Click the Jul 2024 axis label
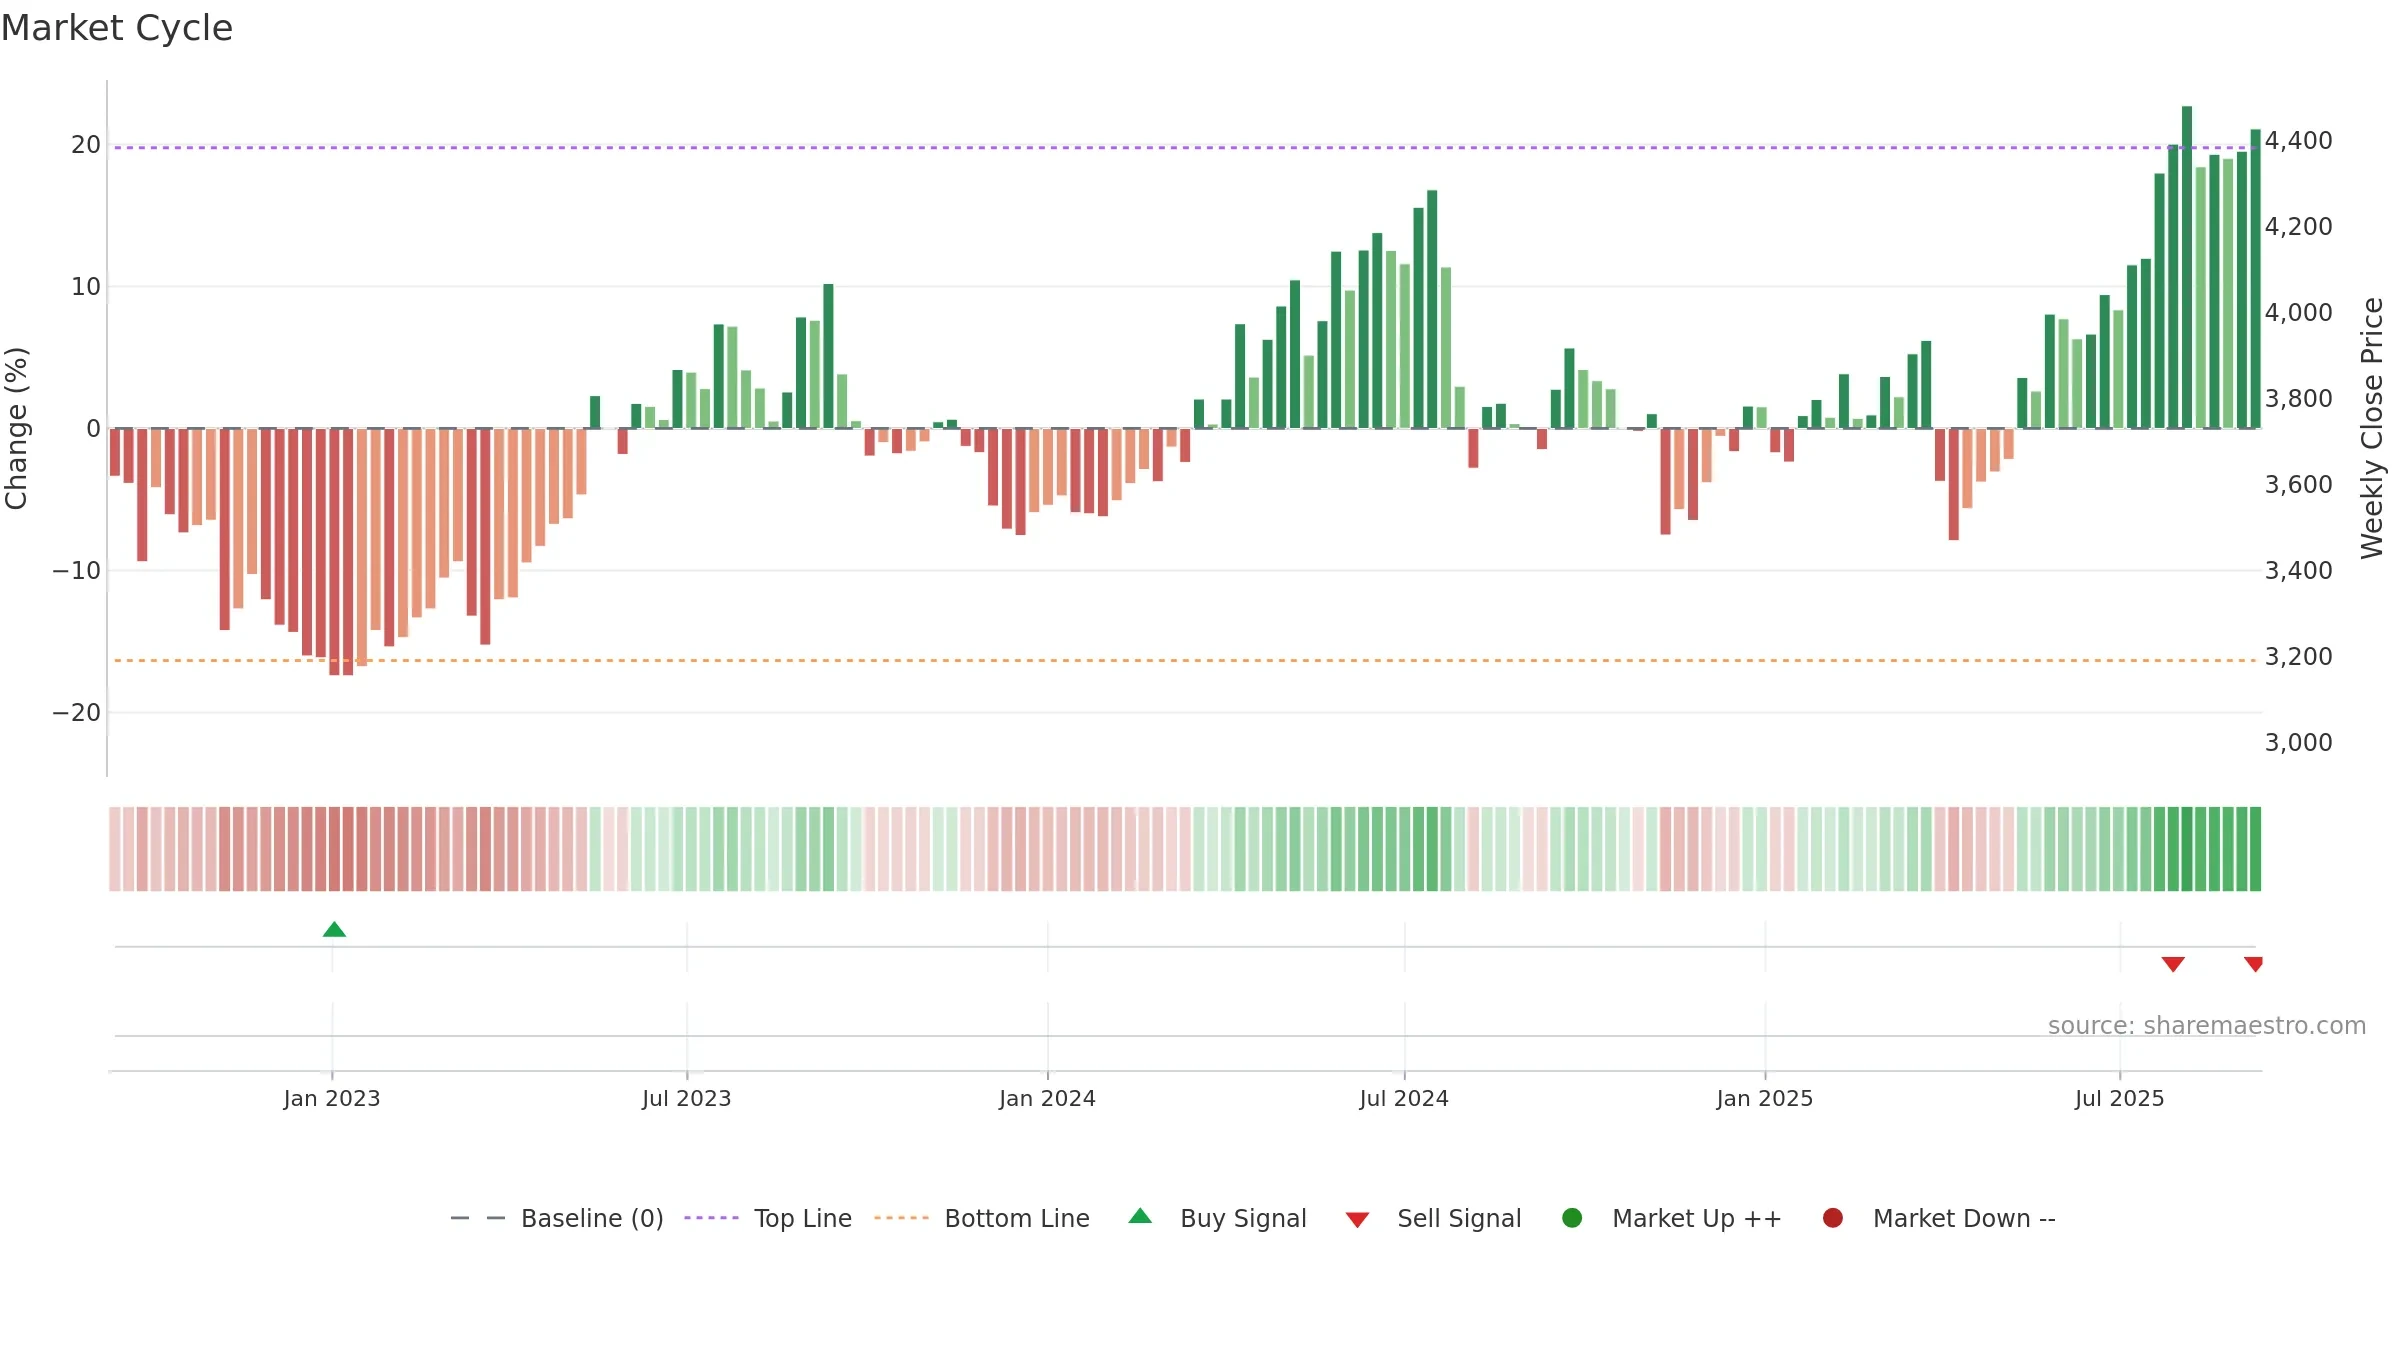This screenshot has height=1350, width=2400. pos(1404,1098)
